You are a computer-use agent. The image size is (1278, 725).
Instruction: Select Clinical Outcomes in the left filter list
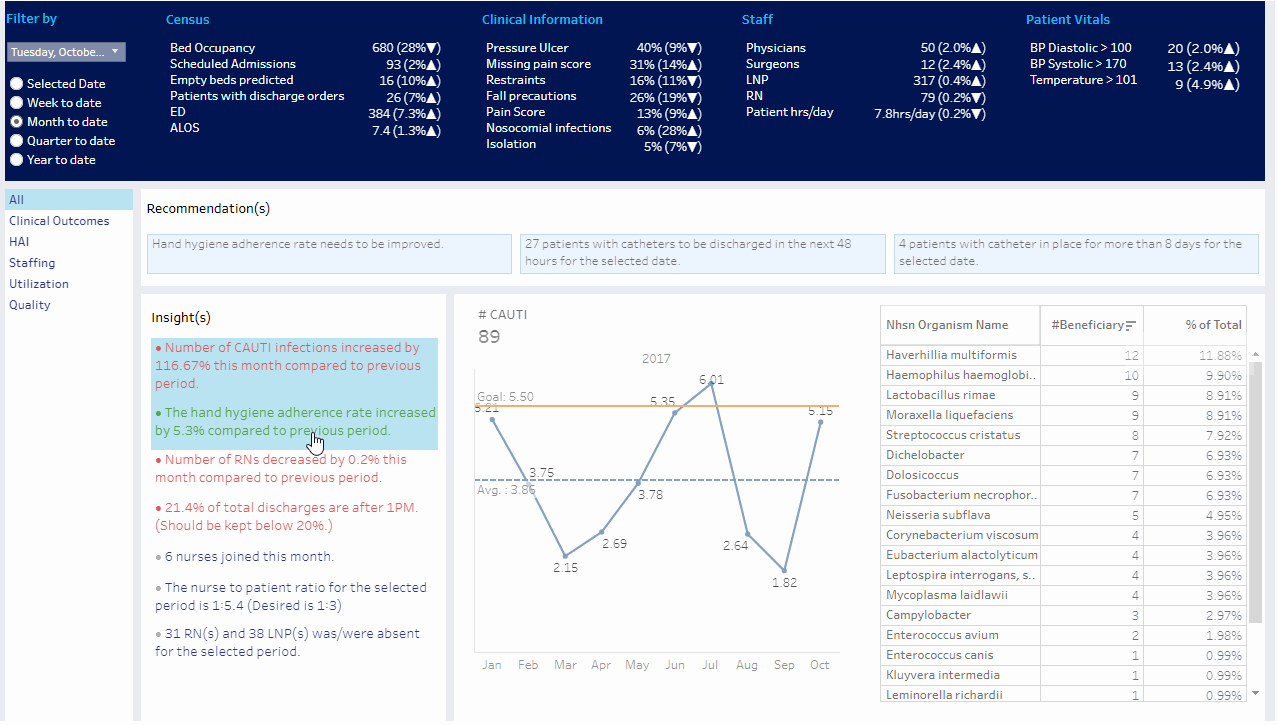pos(59,221)
